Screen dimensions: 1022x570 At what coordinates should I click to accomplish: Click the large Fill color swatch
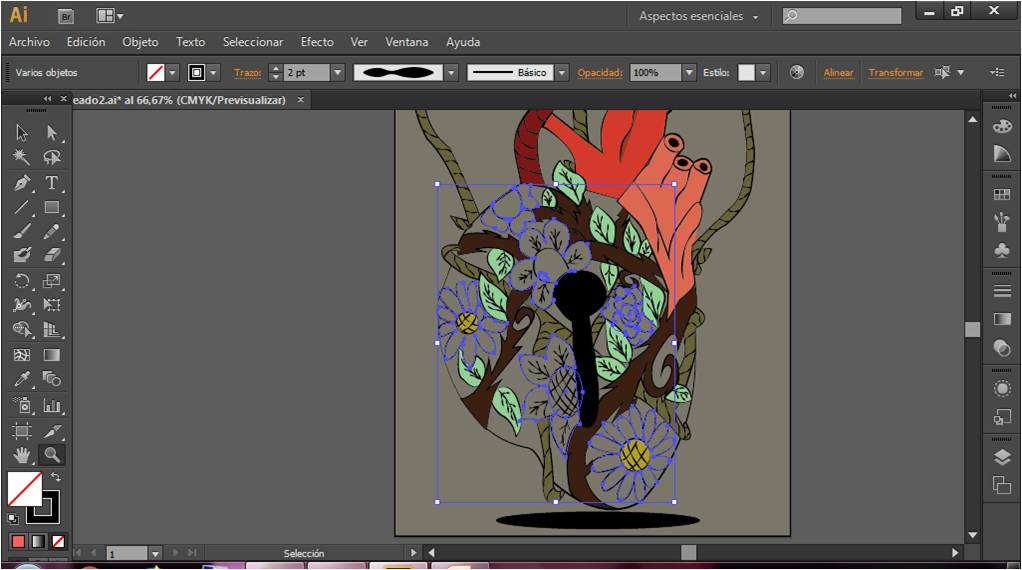click(24, 489)
